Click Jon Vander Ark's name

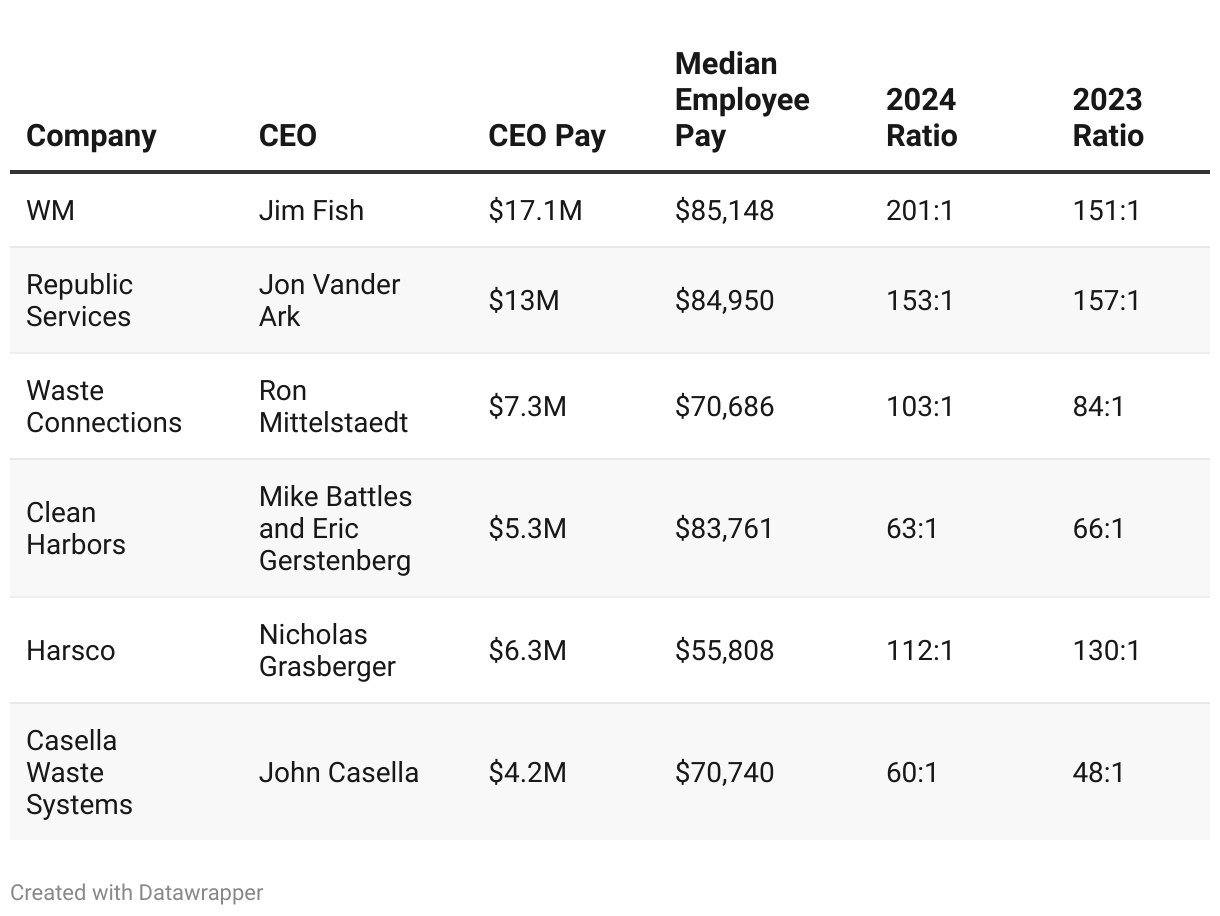pos(329,300)
